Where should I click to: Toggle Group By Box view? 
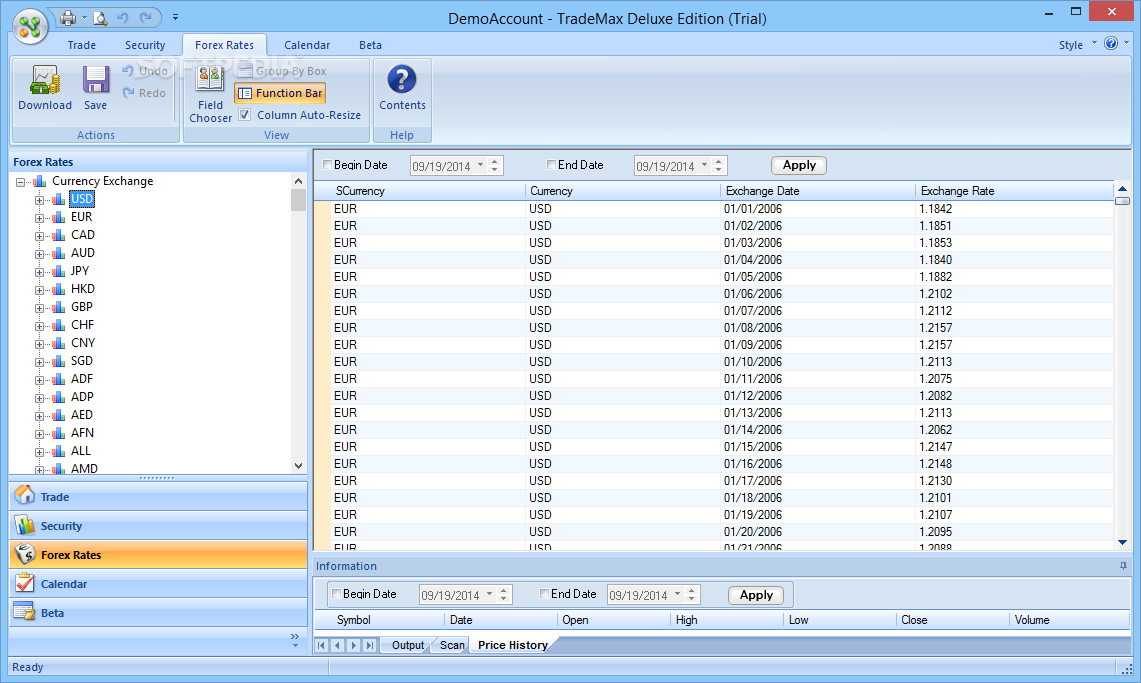(282, 71)
